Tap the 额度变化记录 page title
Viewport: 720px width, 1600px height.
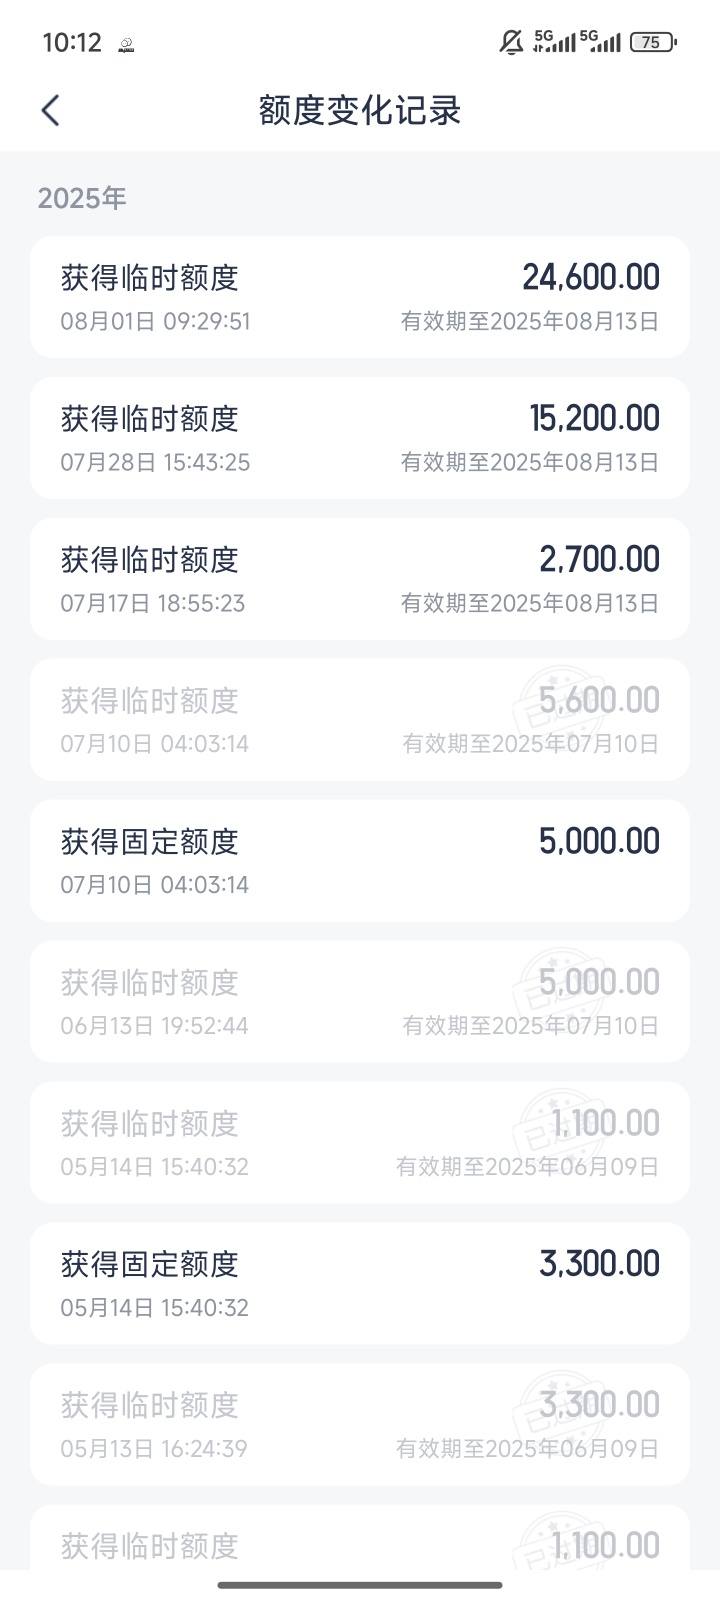click(360, 110)
